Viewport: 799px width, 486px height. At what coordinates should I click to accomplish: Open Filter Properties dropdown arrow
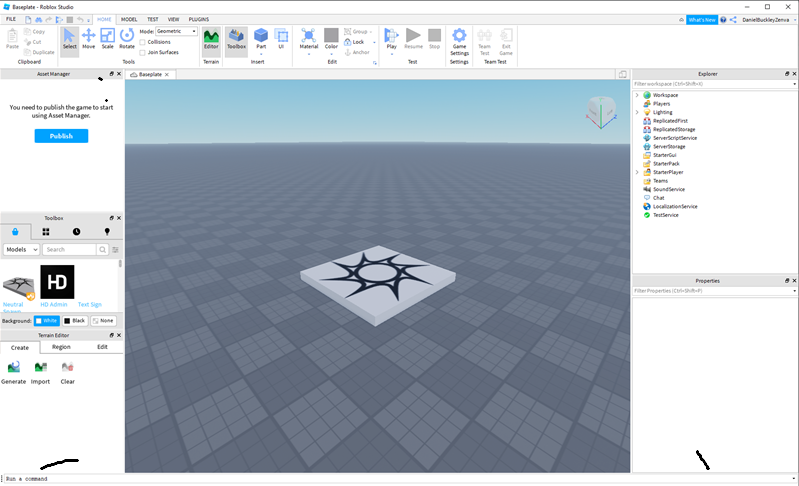pos(794,291)
